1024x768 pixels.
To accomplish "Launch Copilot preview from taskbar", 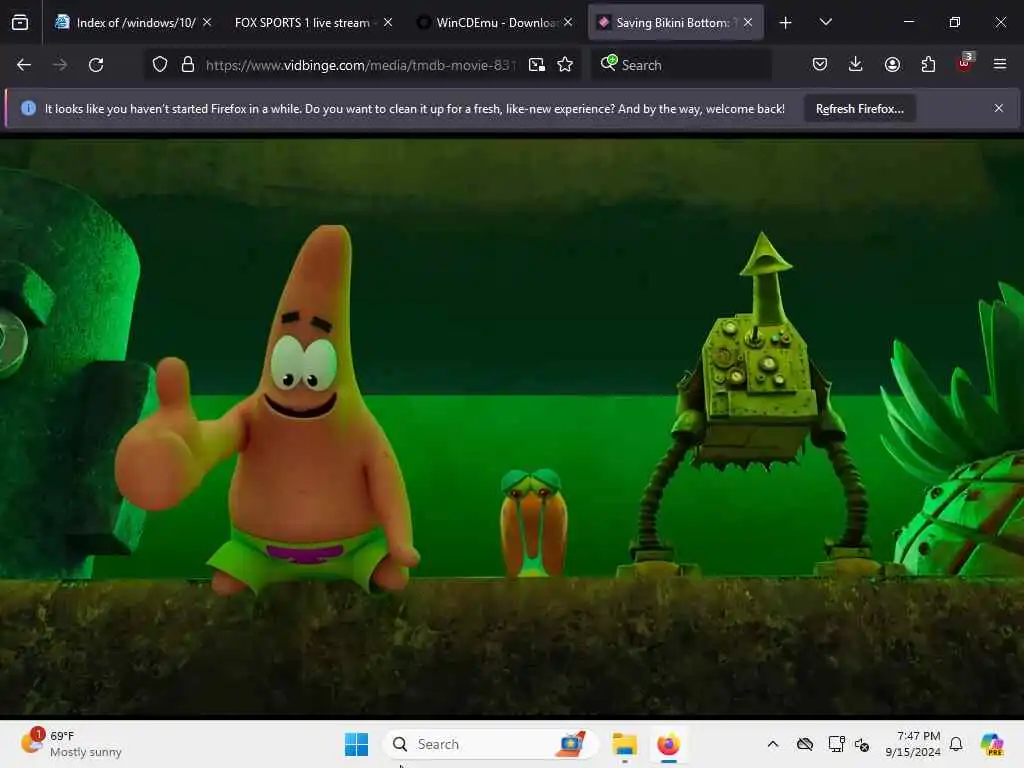I will (x=992, y=744).
